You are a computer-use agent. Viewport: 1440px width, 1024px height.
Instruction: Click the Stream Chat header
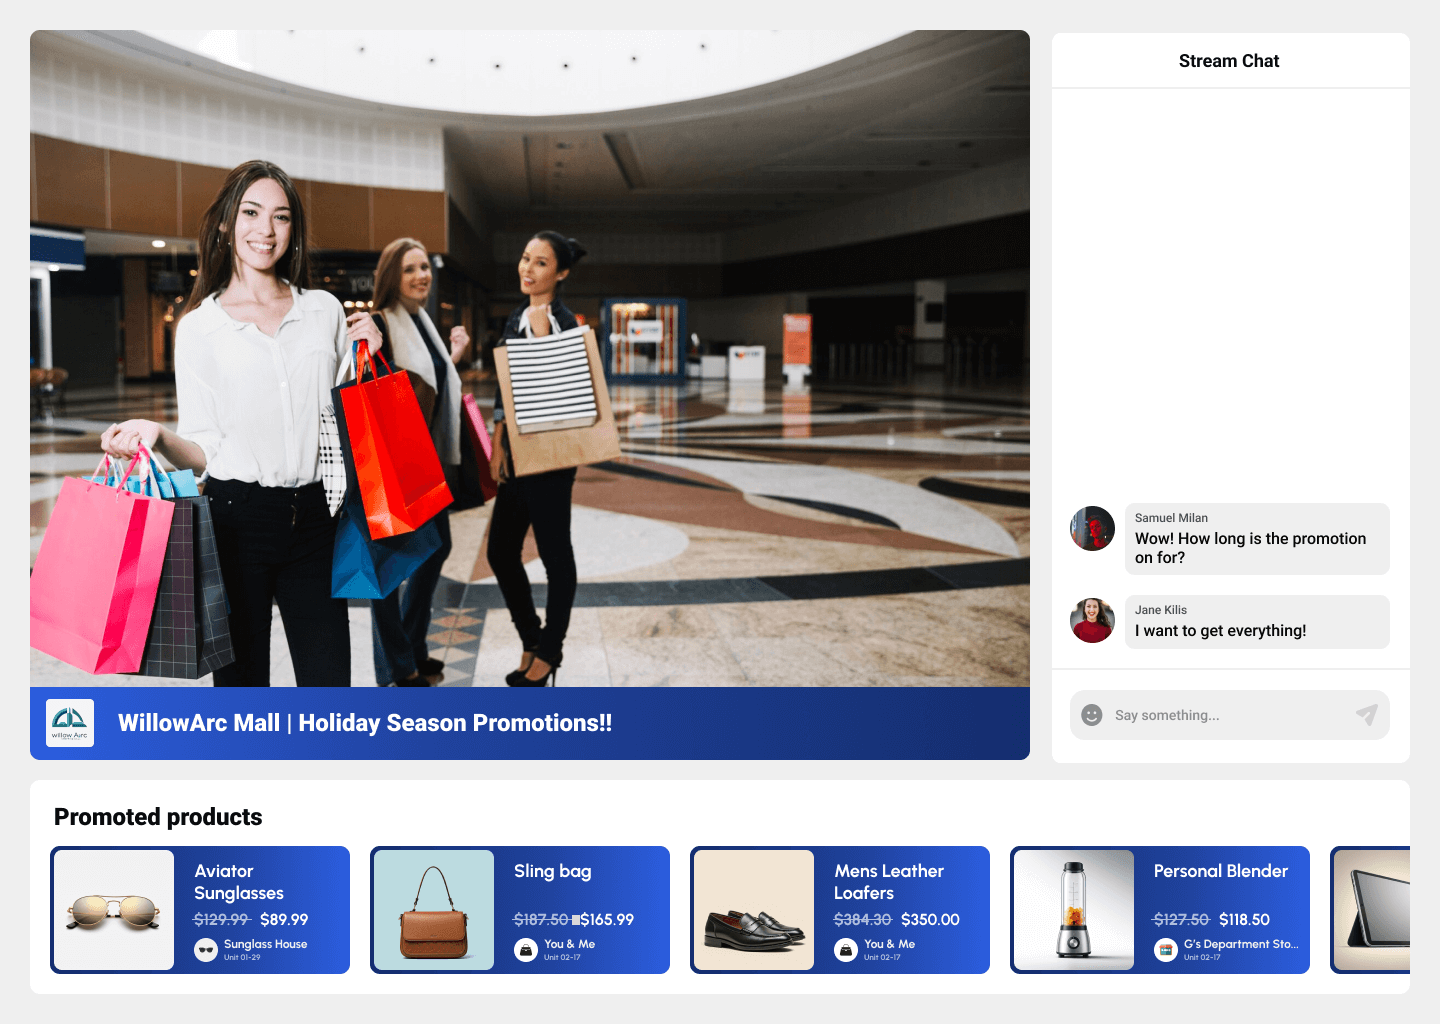pyautogui.click(x=1229, y=61)
